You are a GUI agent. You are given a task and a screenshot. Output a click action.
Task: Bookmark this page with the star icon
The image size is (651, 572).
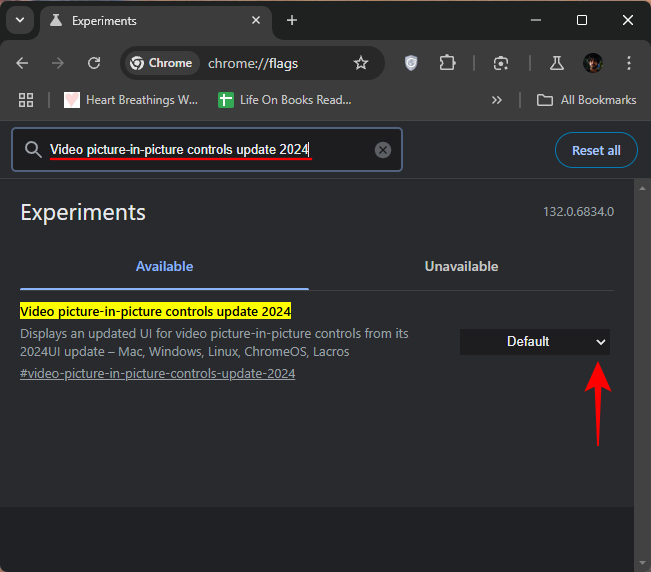tap(361, 63)
